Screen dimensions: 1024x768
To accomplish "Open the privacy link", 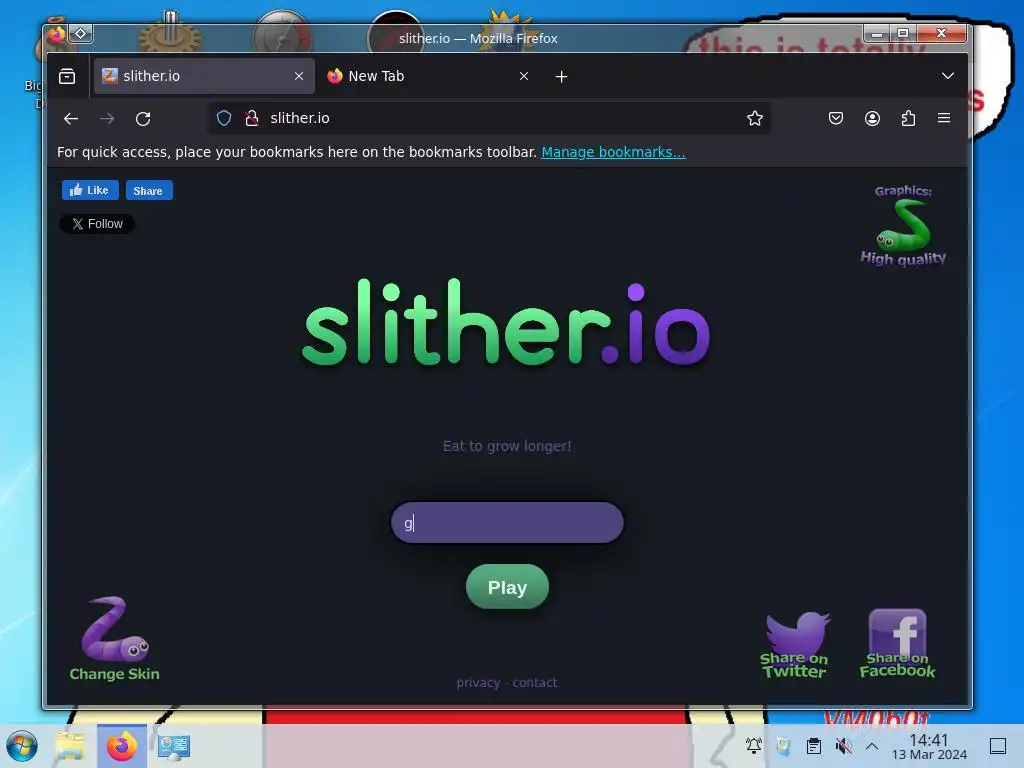I will [x=478, y=682].
